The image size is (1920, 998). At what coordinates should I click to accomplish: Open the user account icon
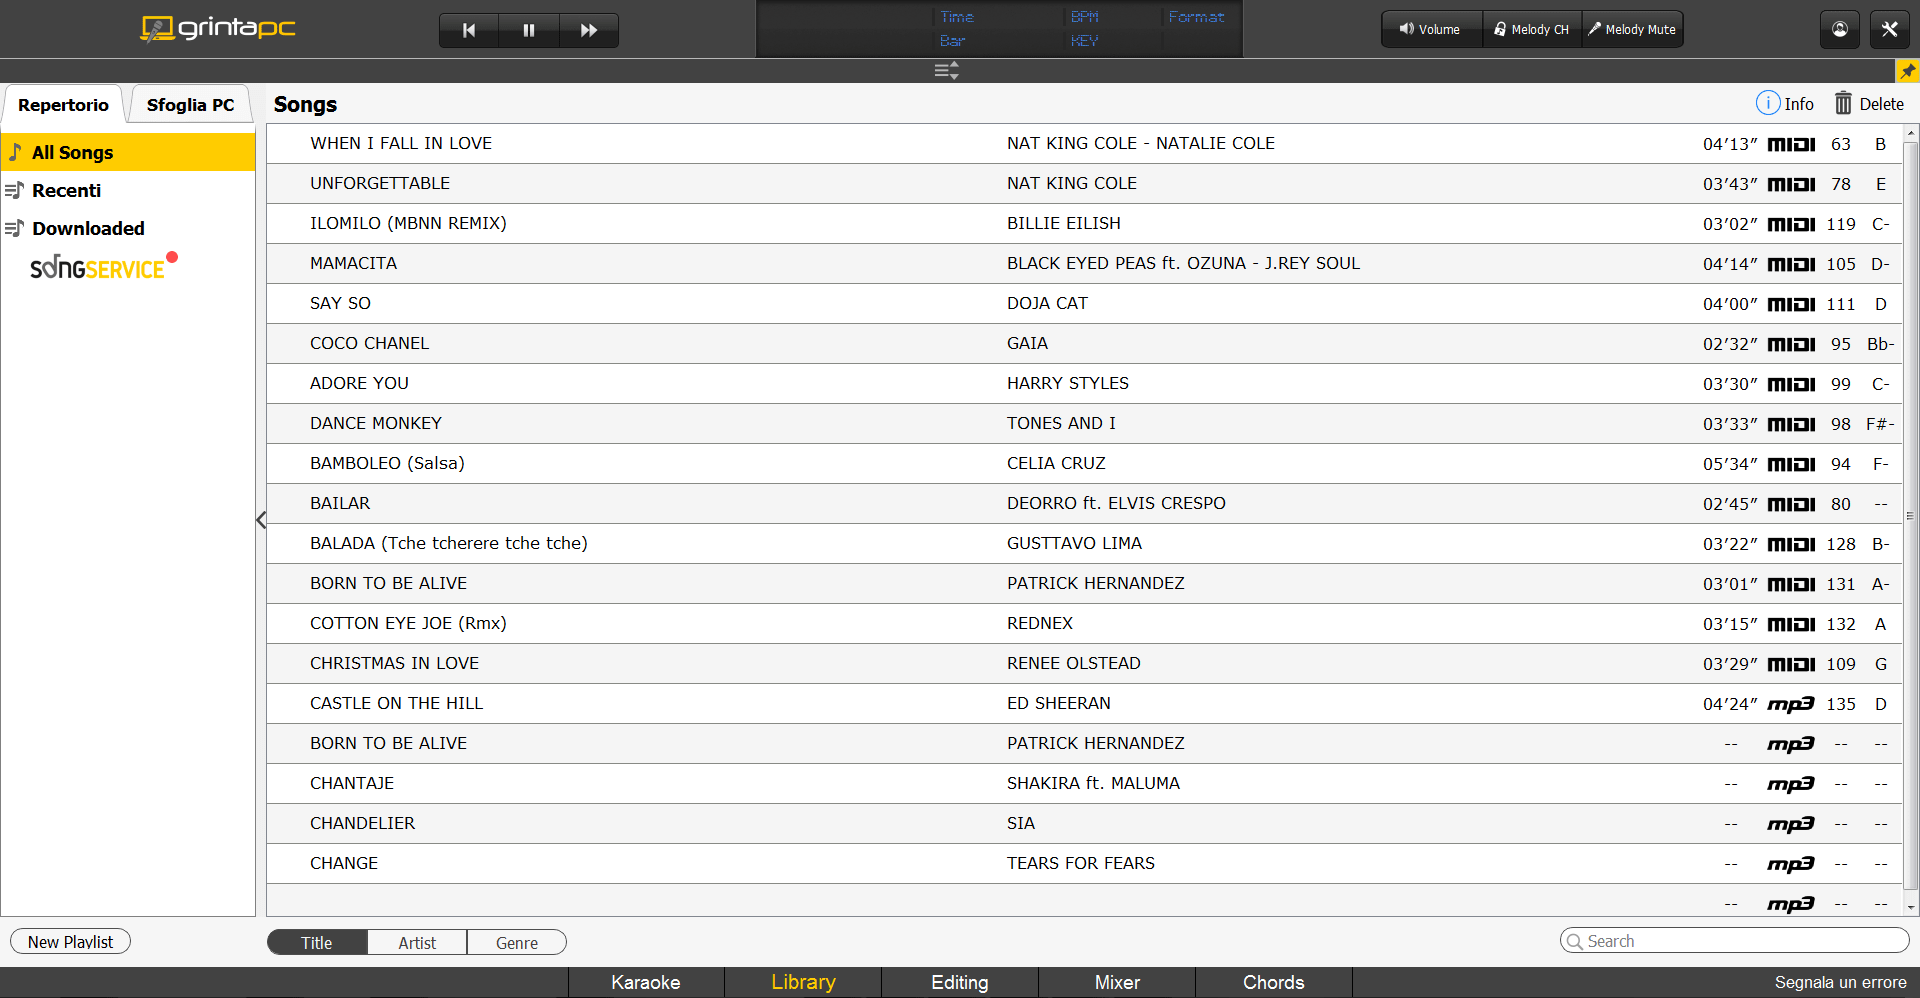1840,30
